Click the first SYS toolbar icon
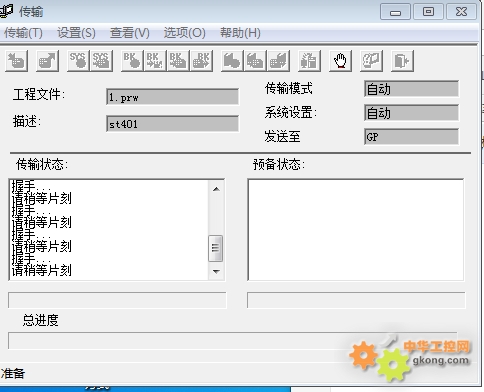The height and width of the screenshot is (392, 484). coord(78,61)
